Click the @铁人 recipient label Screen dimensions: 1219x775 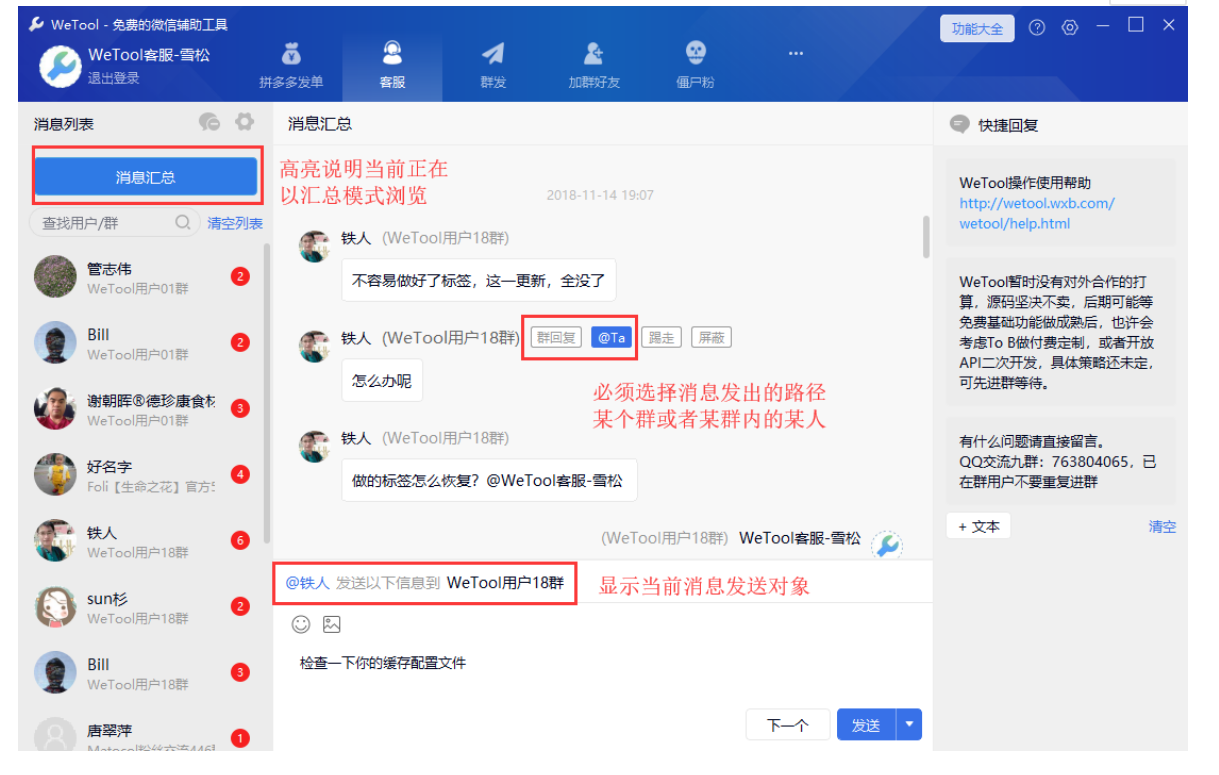click(308, 583)
